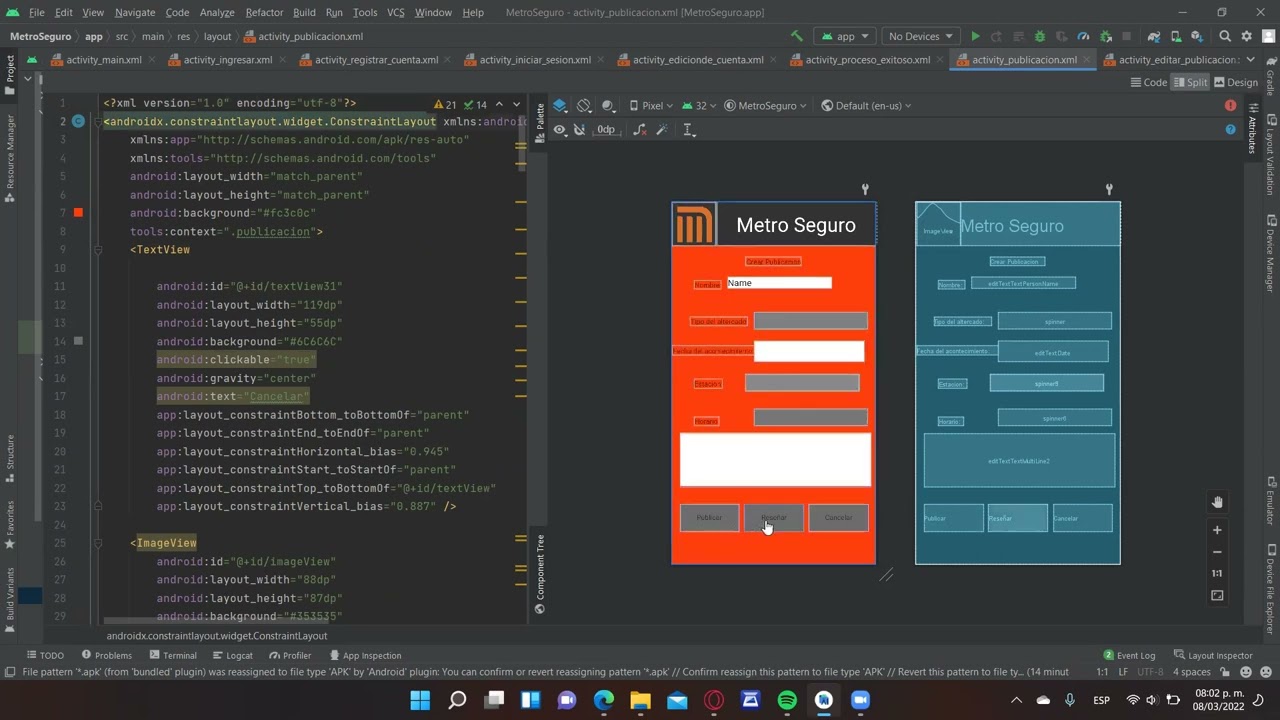The width and height of the screenshot is (1280, 720).
Task: Click the Make Project hammer icon
Action: (x=796, y=36)
